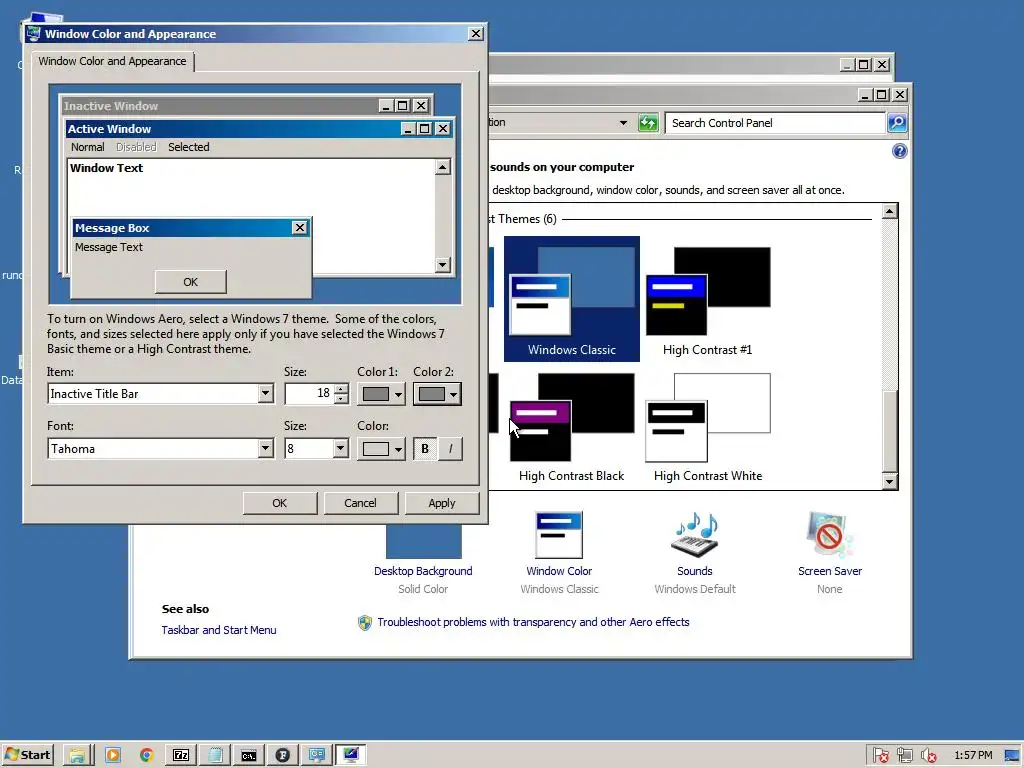Open Troubleshoot problems with transparency link
1024x768 pixels.
coord(533,622)
